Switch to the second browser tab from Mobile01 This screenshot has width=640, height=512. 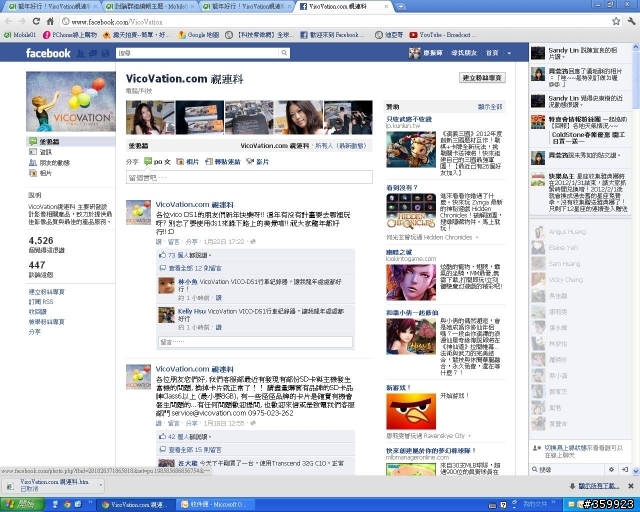149,7
